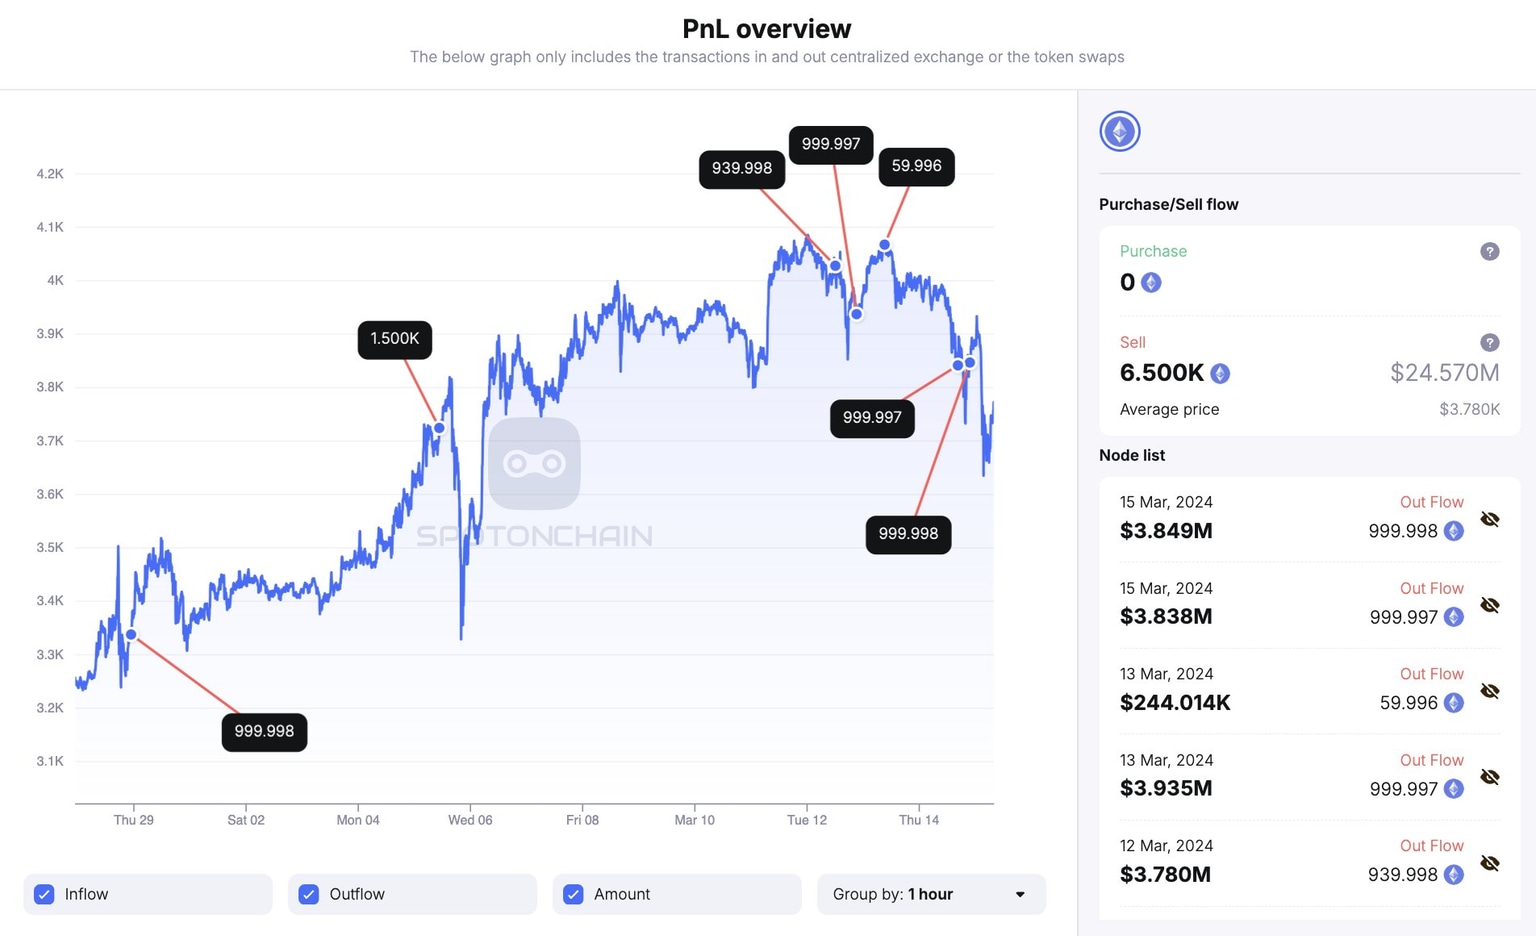The height and width of the screenshot is (936, 1536).
Task: Click the SpotOnChain watermark logo on the chart
Action: 536,463
